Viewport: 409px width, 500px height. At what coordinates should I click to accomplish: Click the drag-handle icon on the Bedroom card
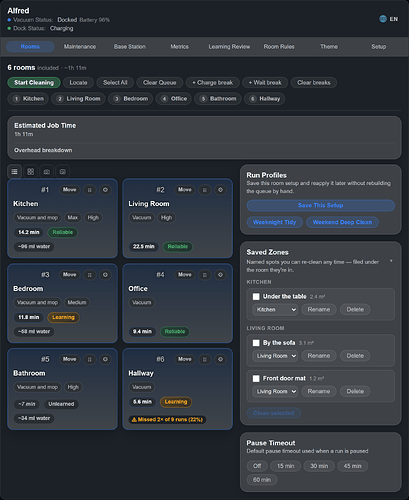point(89,275)
